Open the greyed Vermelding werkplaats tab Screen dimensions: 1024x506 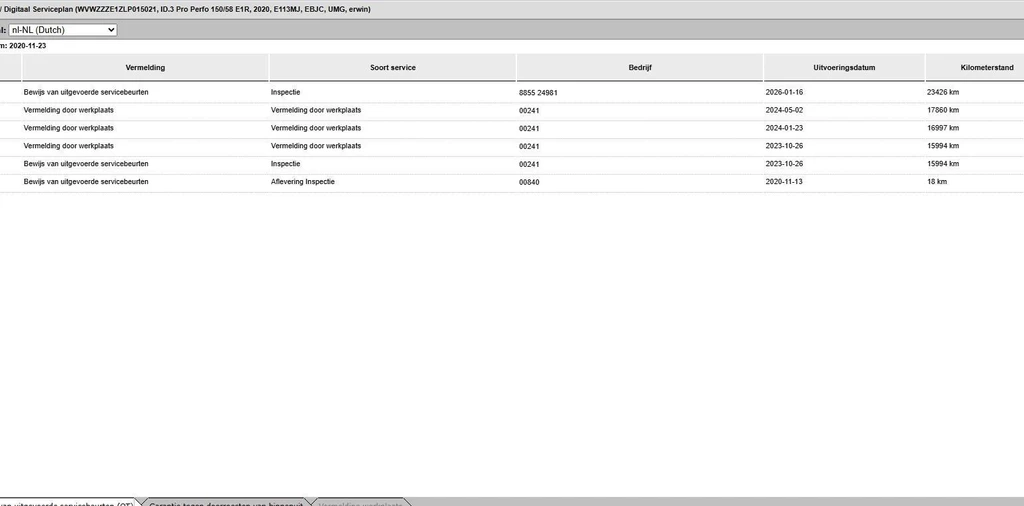coord(360,502)
